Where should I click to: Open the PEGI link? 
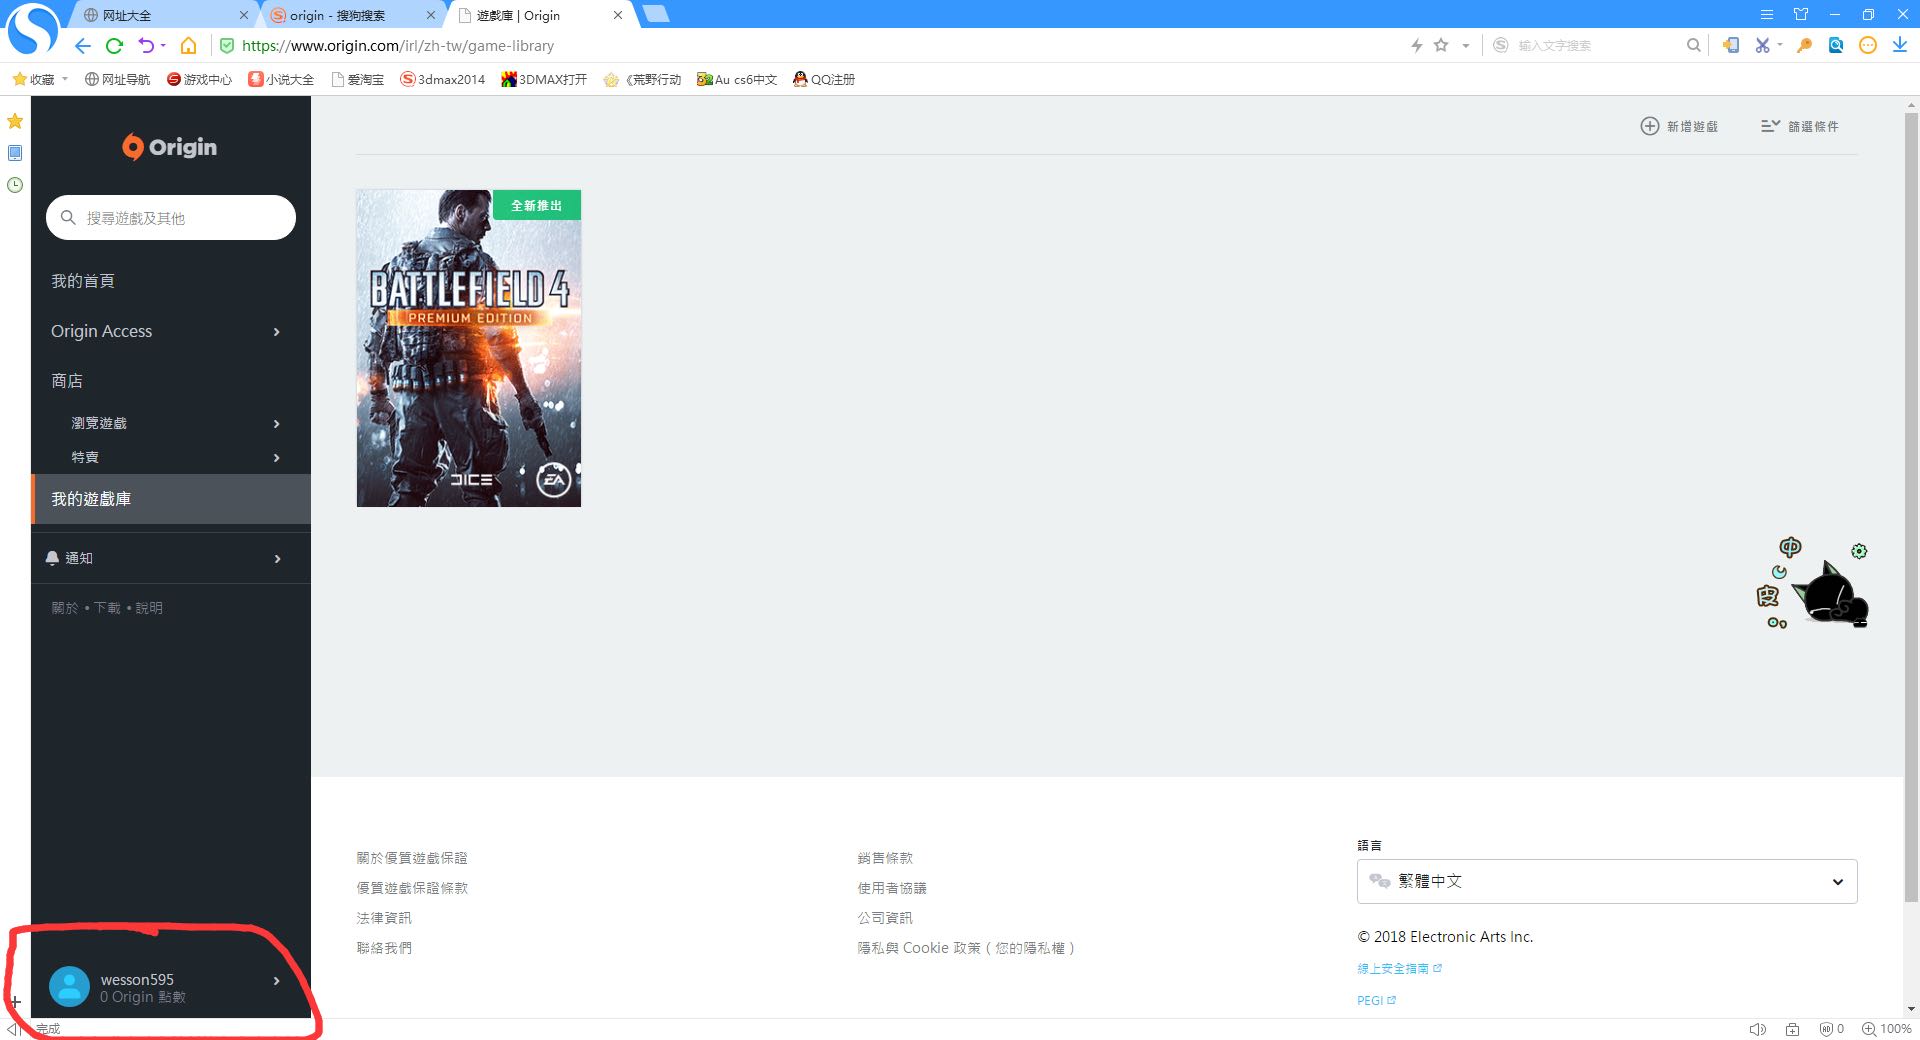(1376, 1000)
